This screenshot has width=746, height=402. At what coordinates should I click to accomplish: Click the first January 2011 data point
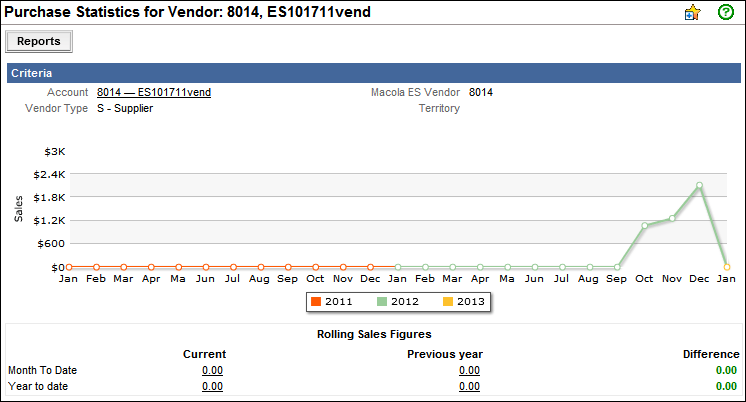[x=68, y=267]
